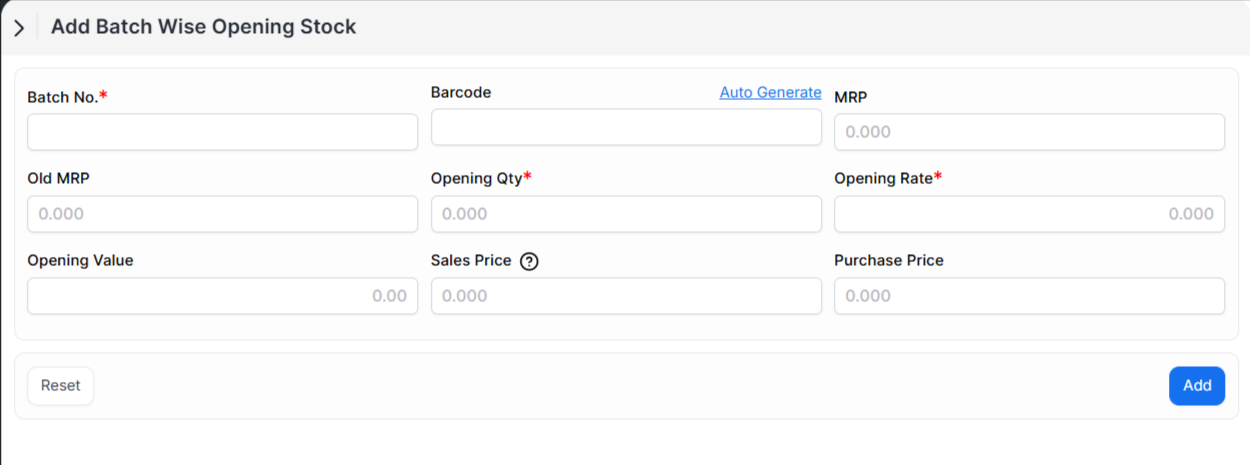This screenshot has height=465, width=1250.
Task: Select the Purchase Price input field
Action: (x=1029, y=296)
